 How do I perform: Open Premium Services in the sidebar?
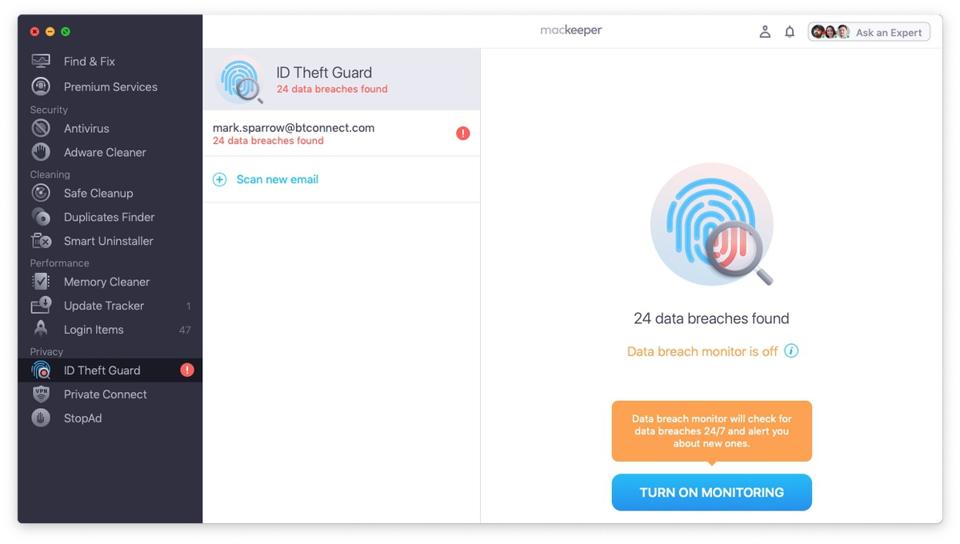click(x=110, y=87)
